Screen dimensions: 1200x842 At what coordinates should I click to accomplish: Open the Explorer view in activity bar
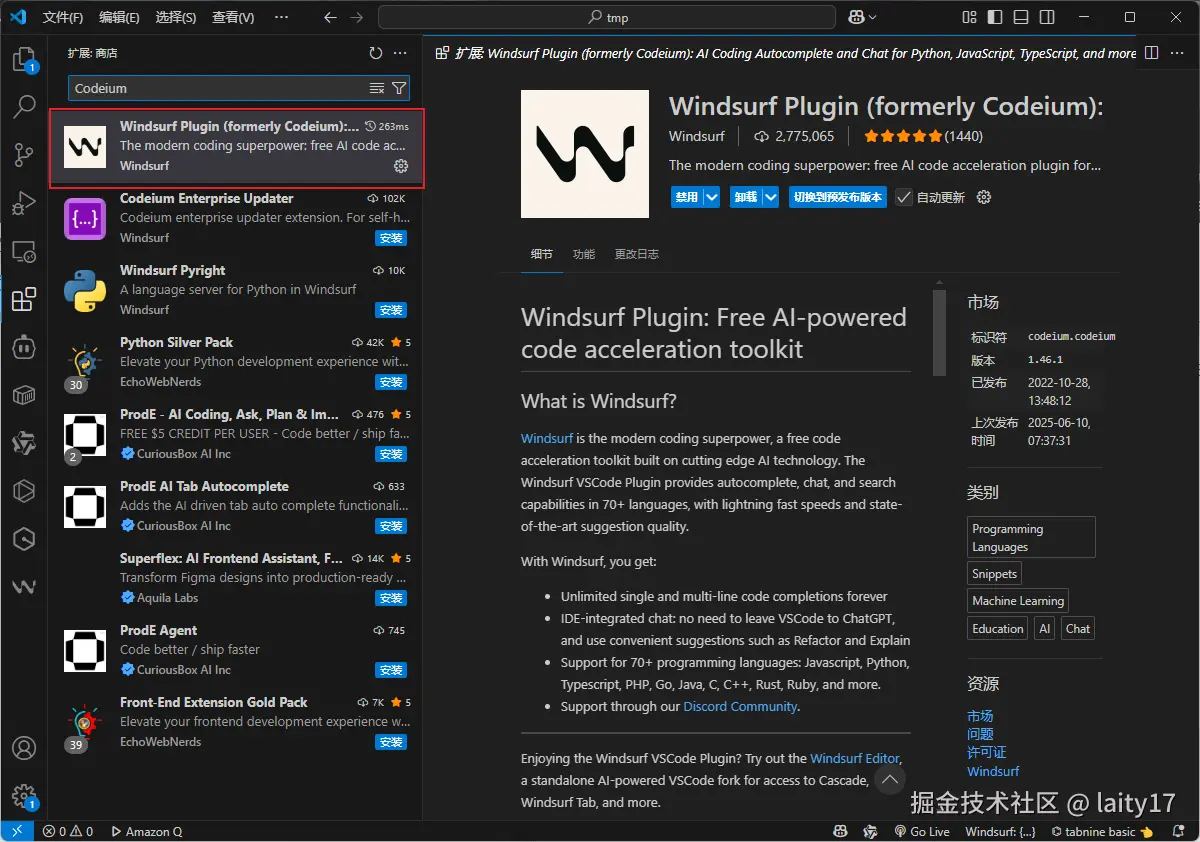(24, 60)
